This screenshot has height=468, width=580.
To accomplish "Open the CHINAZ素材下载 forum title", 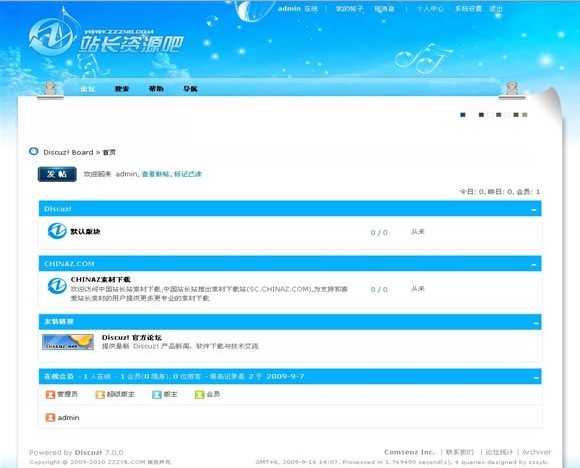I will click(x=101, y=279).
